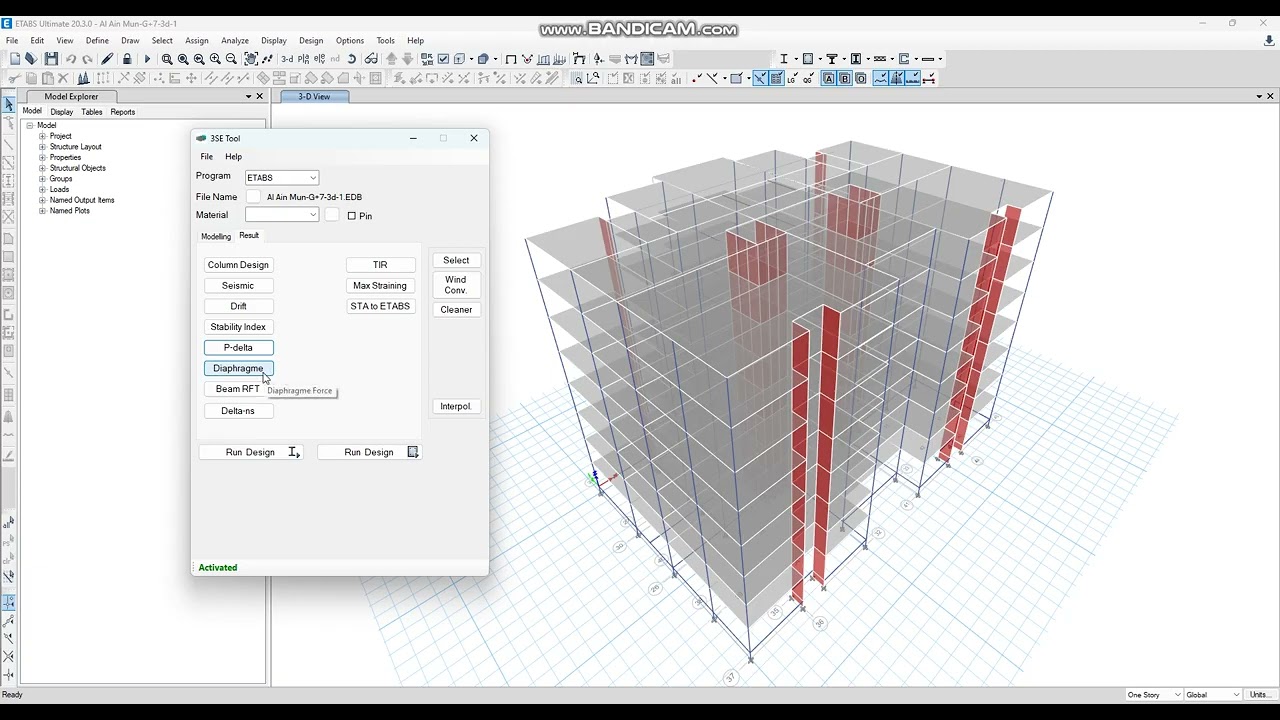Click the Rotate 3D View icon

(x=351, y=59)
